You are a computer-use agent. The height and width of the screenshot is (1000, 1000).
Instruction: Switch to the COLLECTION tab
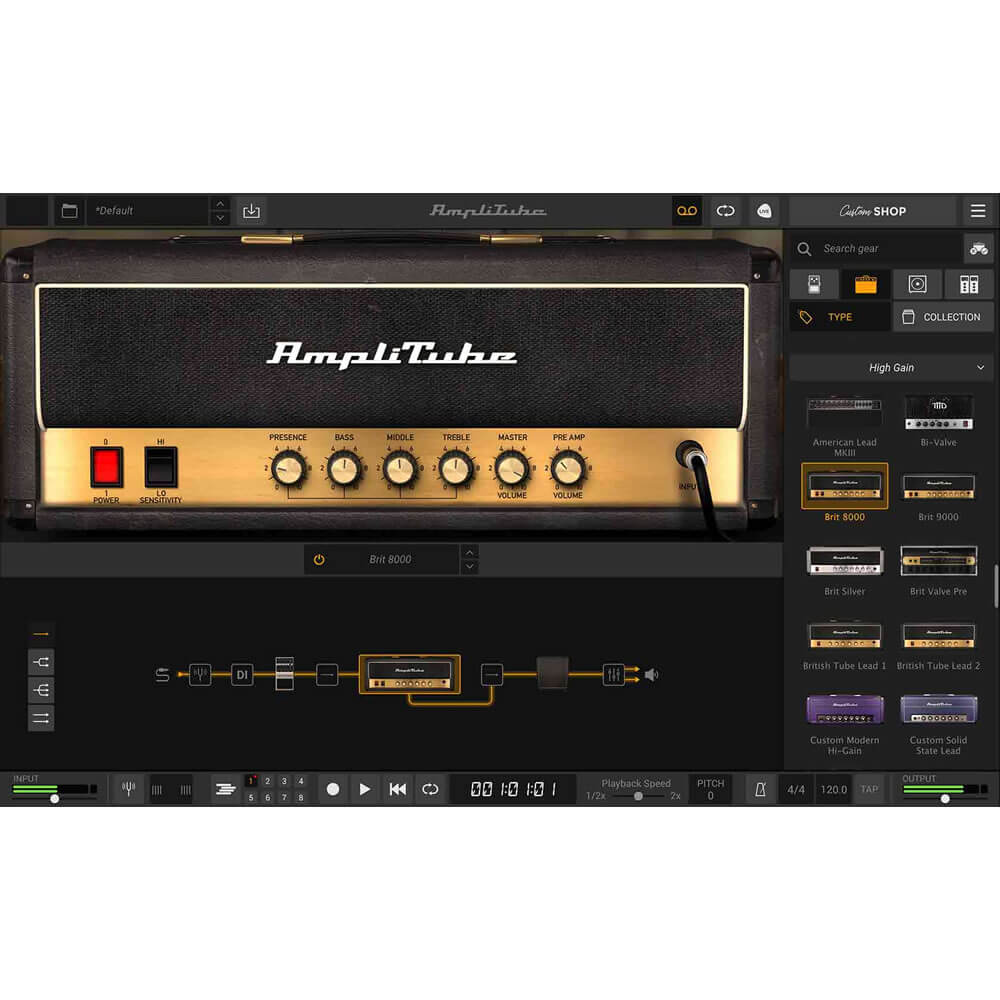pos(942,316)
